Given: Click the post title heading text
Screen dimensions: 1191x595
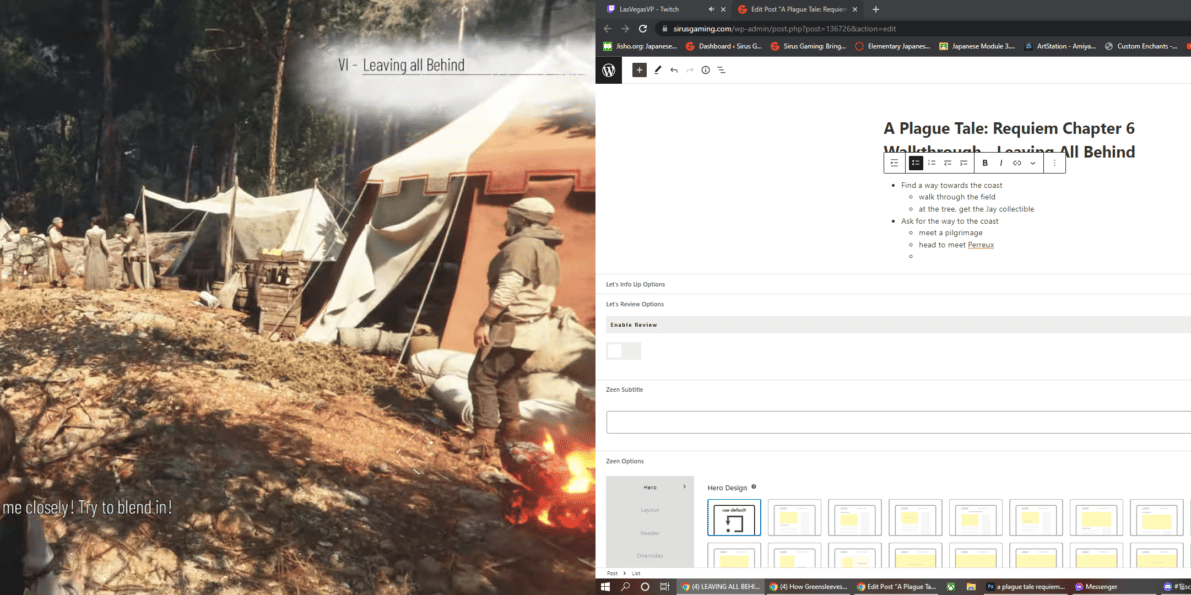Looking at the screenshot, I should tap(1009, 140).
